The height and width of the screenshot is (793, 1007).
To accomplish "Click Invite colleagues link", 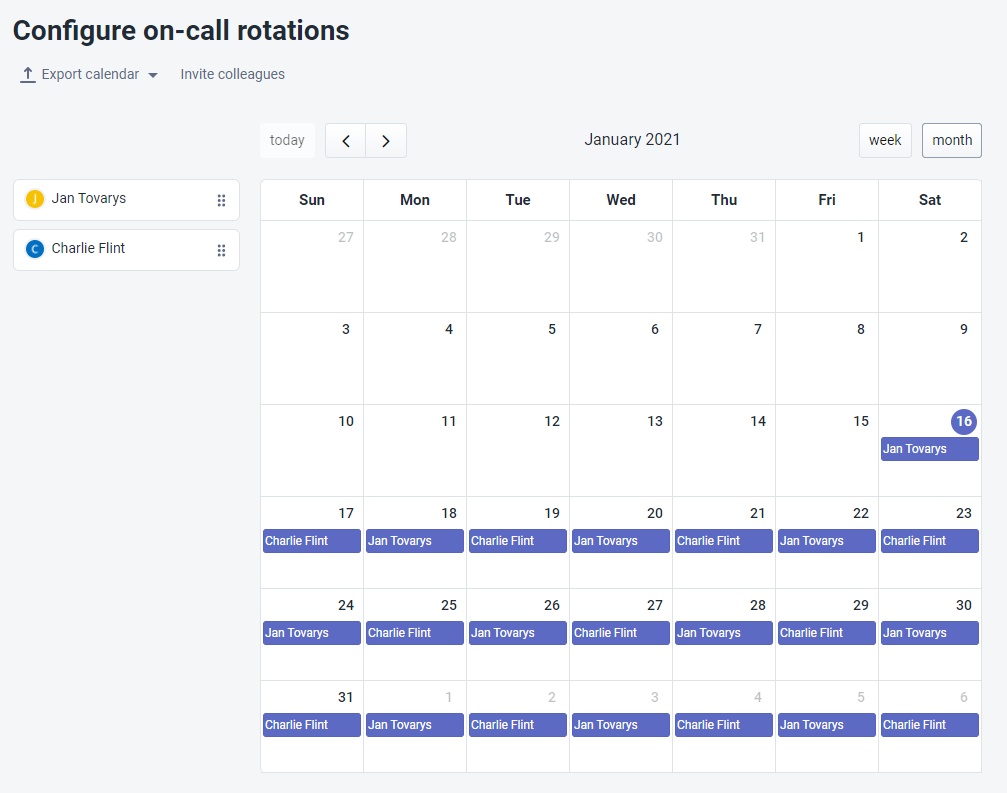I will [x=232, y=74].
